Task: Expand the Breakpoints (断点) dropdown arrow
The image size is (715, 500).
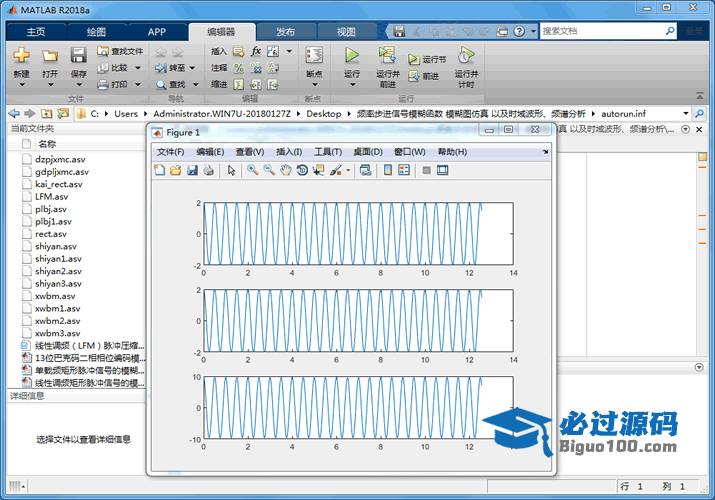Action: click(x=315, y=85)
